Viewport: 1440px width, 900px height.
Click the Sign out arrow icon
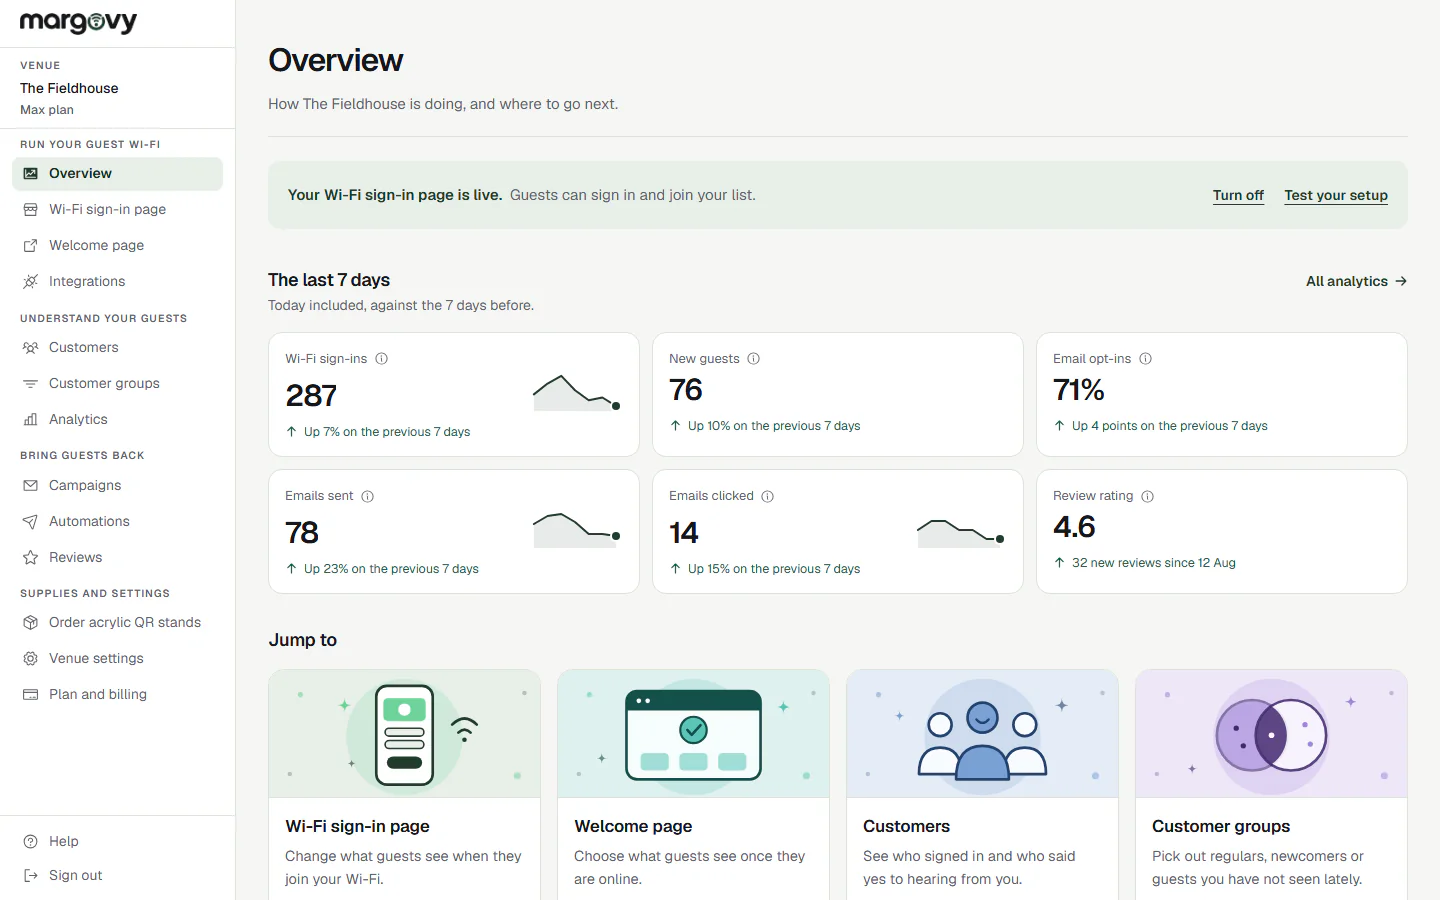coord(31,875)
